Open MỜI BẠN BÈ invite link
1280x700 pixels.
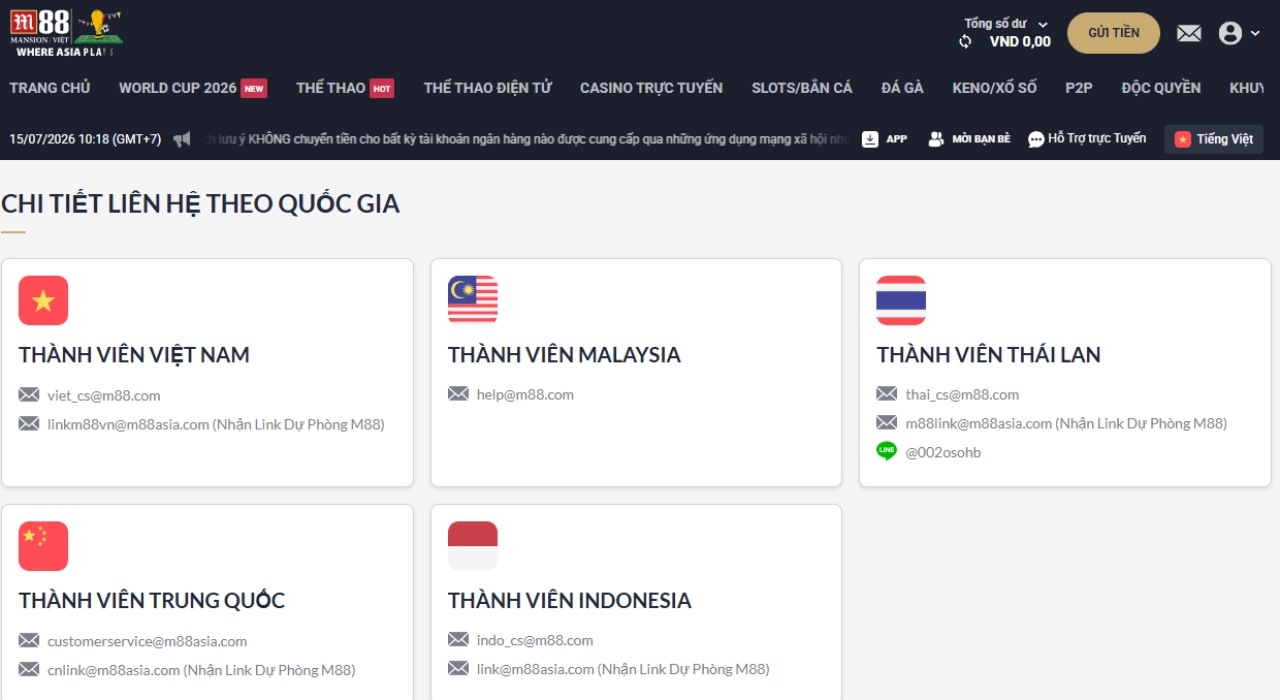pyautogui.click(x=969, y=139)
